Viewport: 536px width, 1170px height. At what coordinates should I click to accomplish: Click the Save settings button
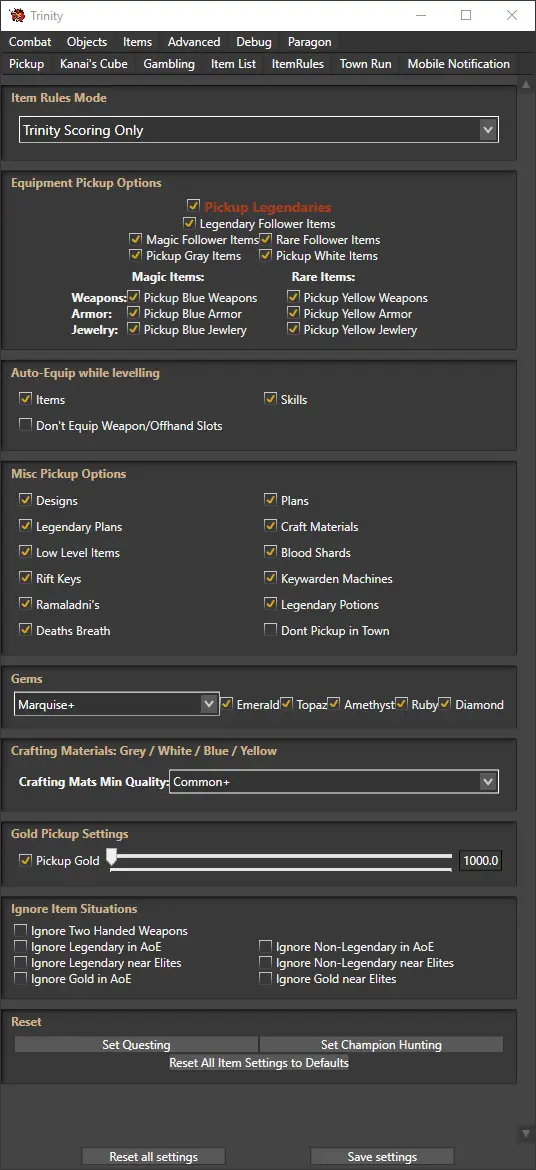coord(382,1157)
